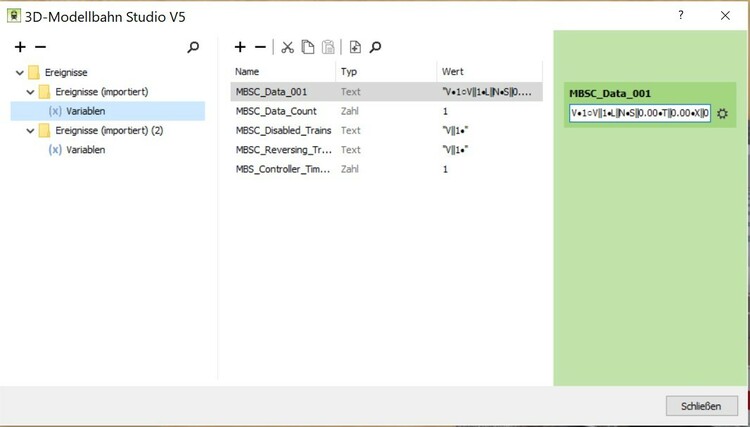This screenshot has height=427, width=750.
Task: Select the MBSC_Disabled_Trains variable row
Action: (386, 131)
